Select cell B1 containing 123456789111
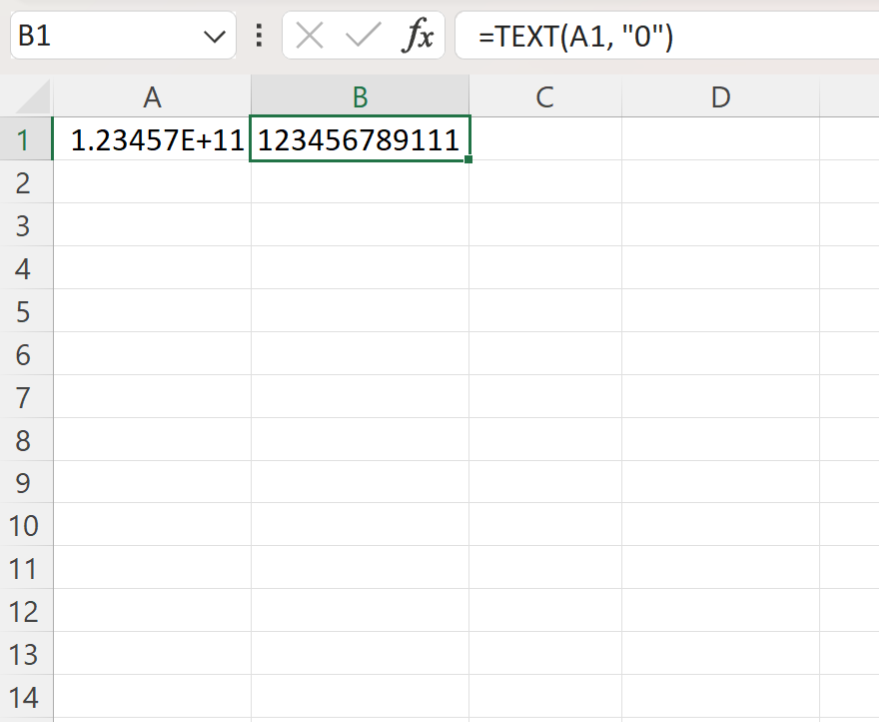Image resolution: width=879 pixels, height=722 pixels. (x=359, y=138)
